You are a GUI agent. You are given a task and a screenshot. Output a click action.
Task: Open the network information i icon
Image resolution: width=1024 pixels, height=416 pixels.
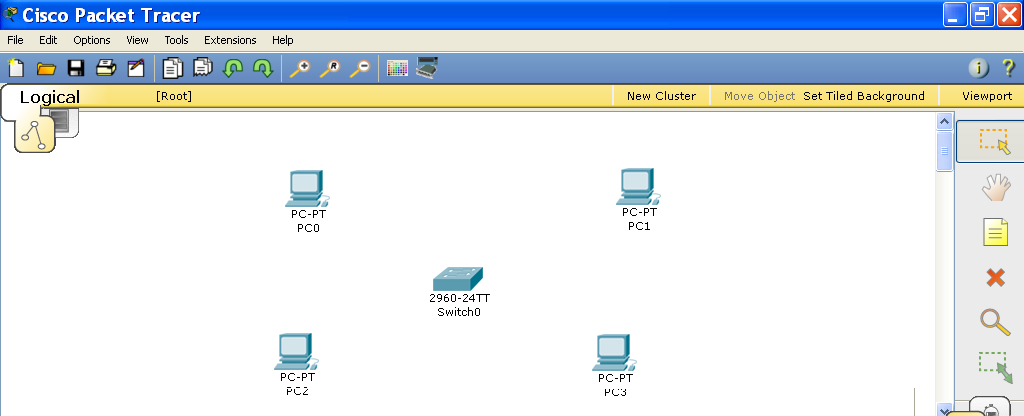pyautogui.click(x=978, y=67)
